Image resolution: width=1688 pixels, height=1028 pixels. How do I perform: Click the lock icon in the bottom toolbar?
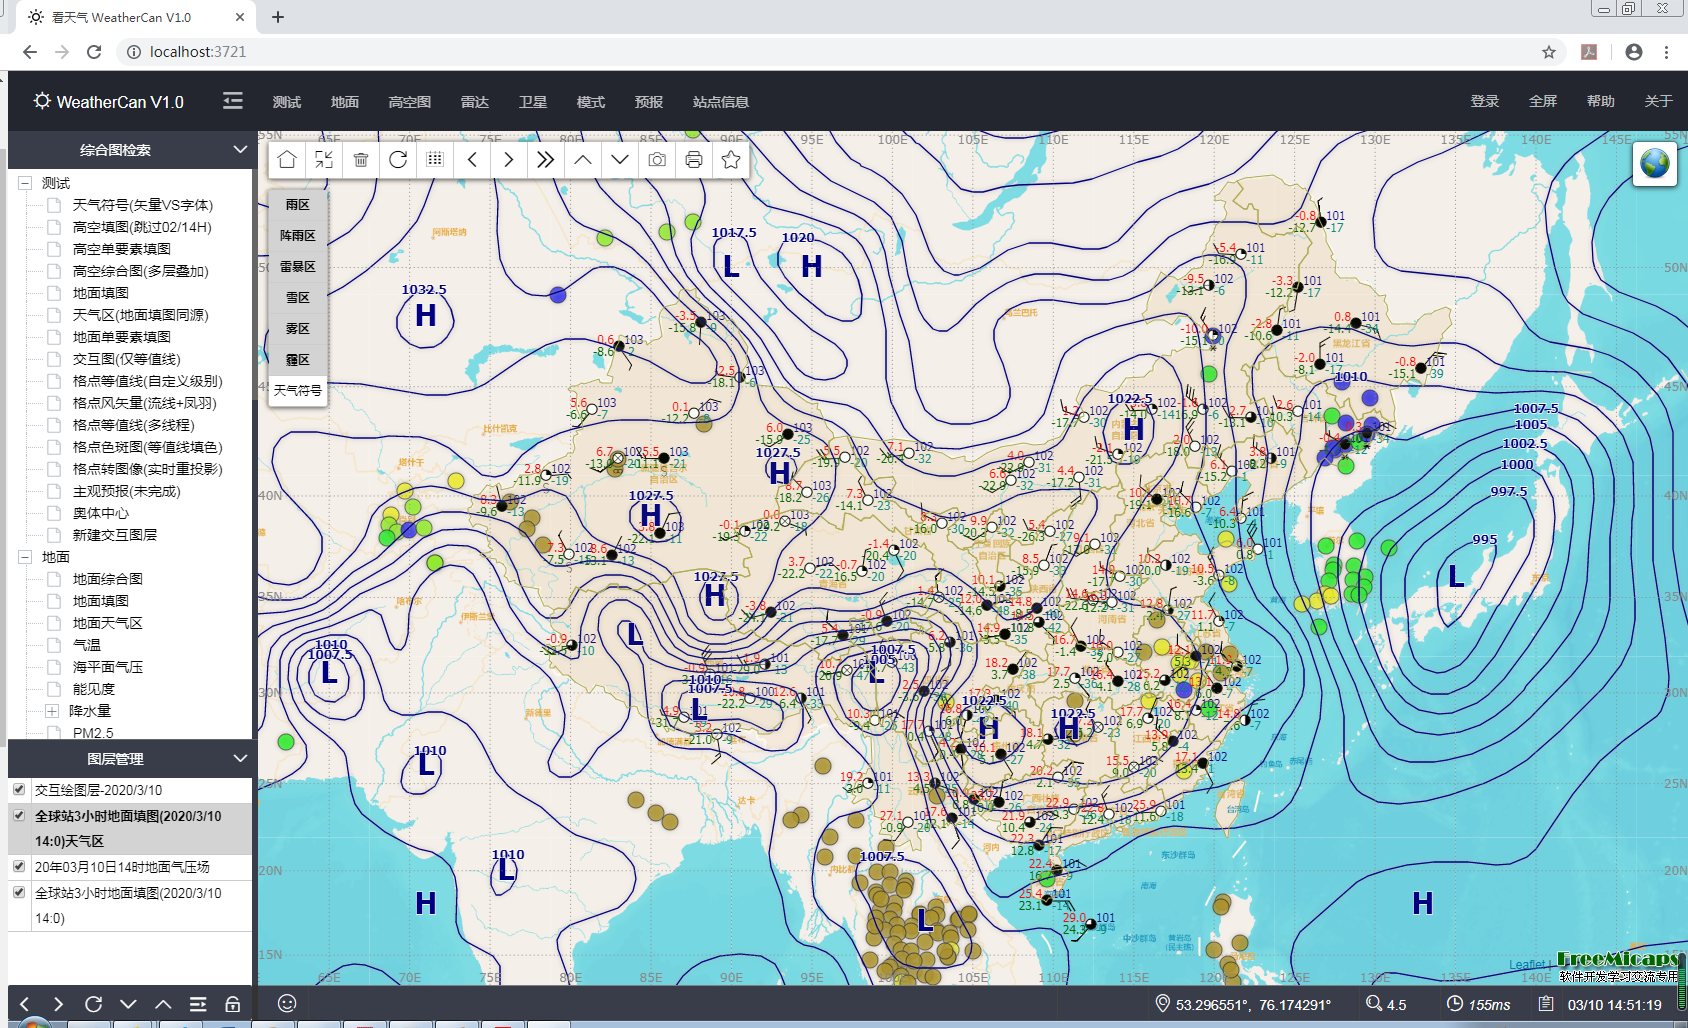(x=233, y=1004)
